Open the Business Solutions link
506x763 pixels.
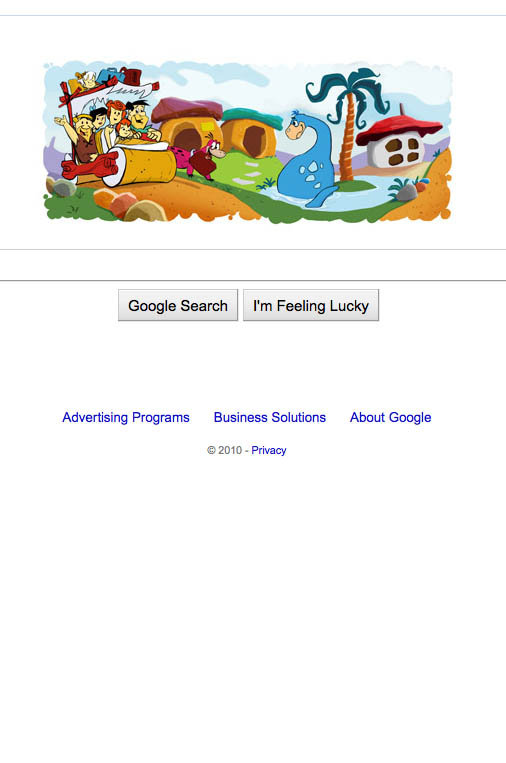click(270, 418)
